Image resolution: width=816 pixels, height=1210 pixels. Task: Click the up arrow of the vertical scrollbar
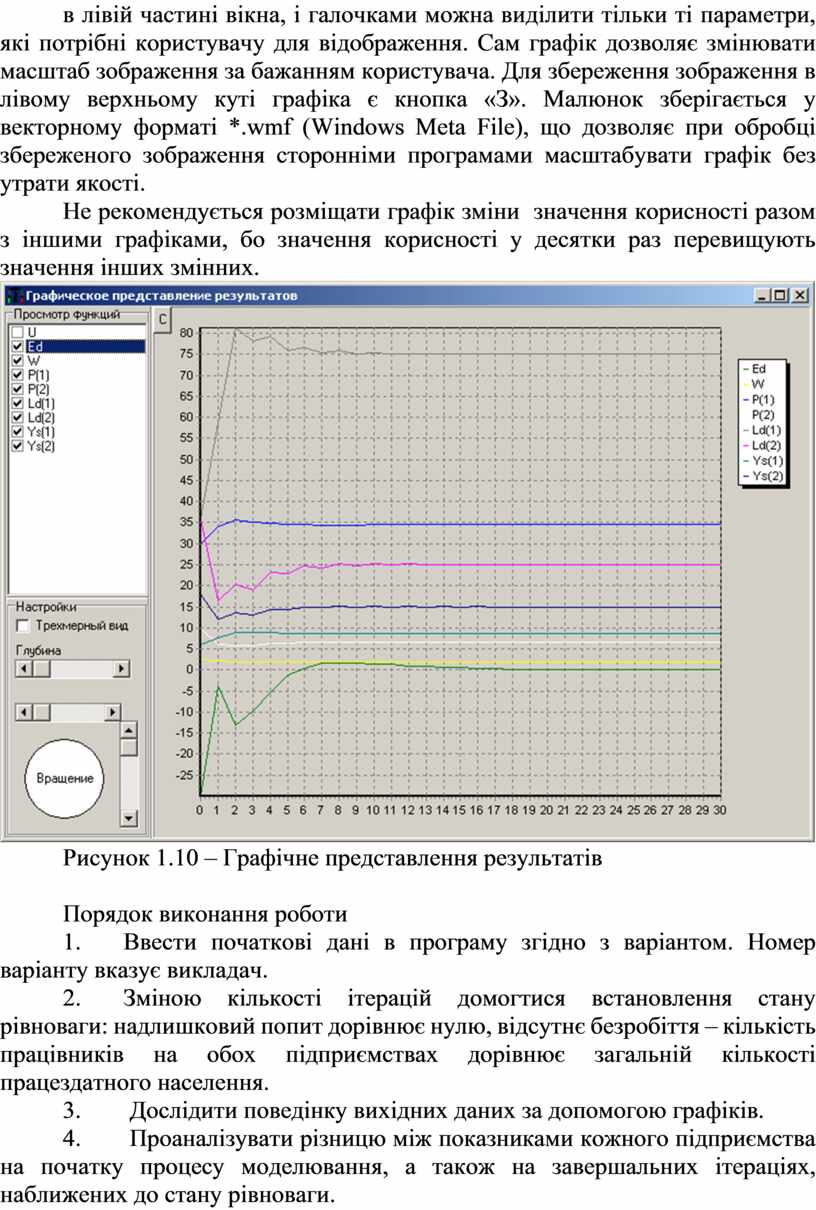tap(128, 730)
